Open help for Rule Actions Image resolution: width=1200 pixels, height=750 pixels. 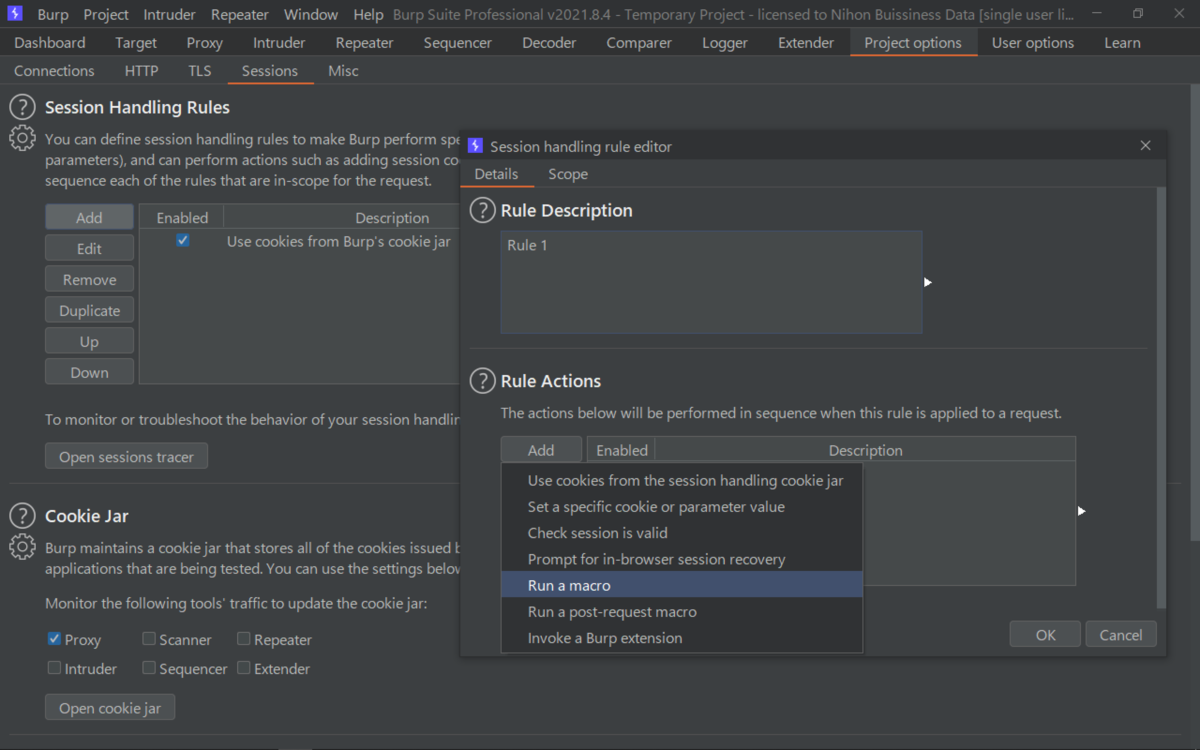point(483,381)
